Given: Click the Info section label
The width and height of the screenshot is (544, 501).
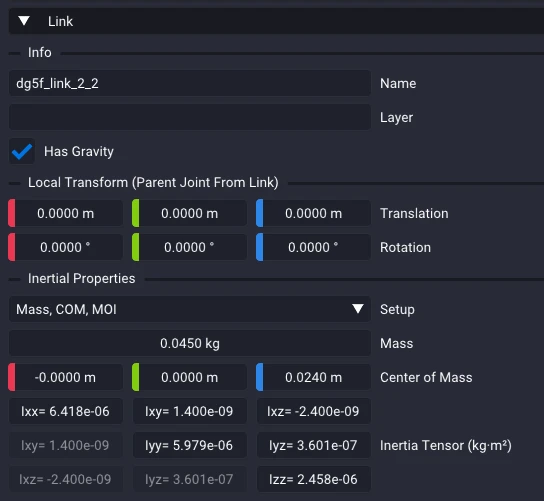Looking at the screenshot, I should click(40, 52).
